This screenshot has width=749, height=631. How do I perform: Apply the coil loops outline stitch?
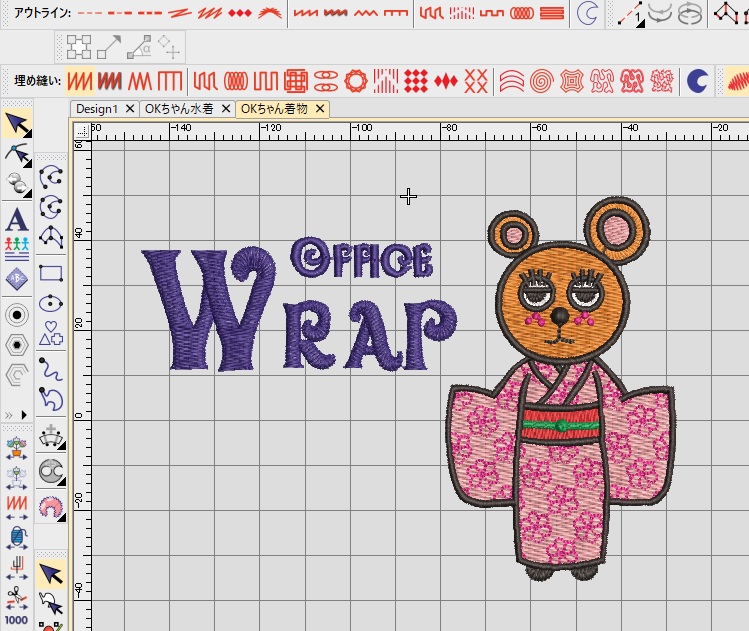pyautogui.click(x=522, y=13)
